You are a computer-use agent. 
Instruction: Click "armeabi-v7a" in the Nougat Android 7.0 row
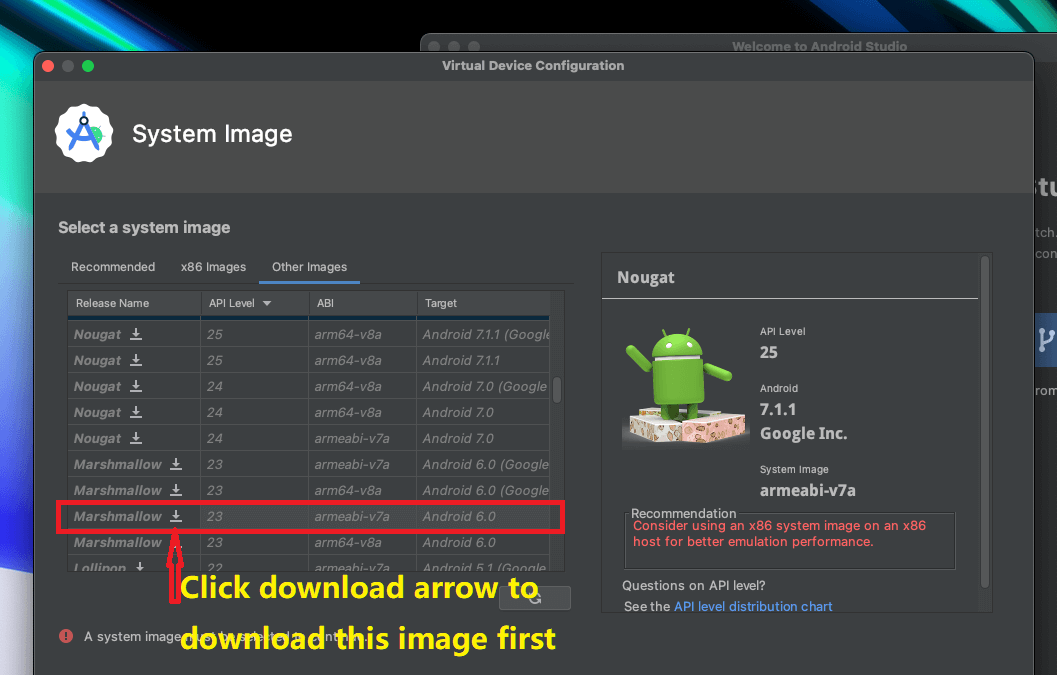(x=352, y=438)
